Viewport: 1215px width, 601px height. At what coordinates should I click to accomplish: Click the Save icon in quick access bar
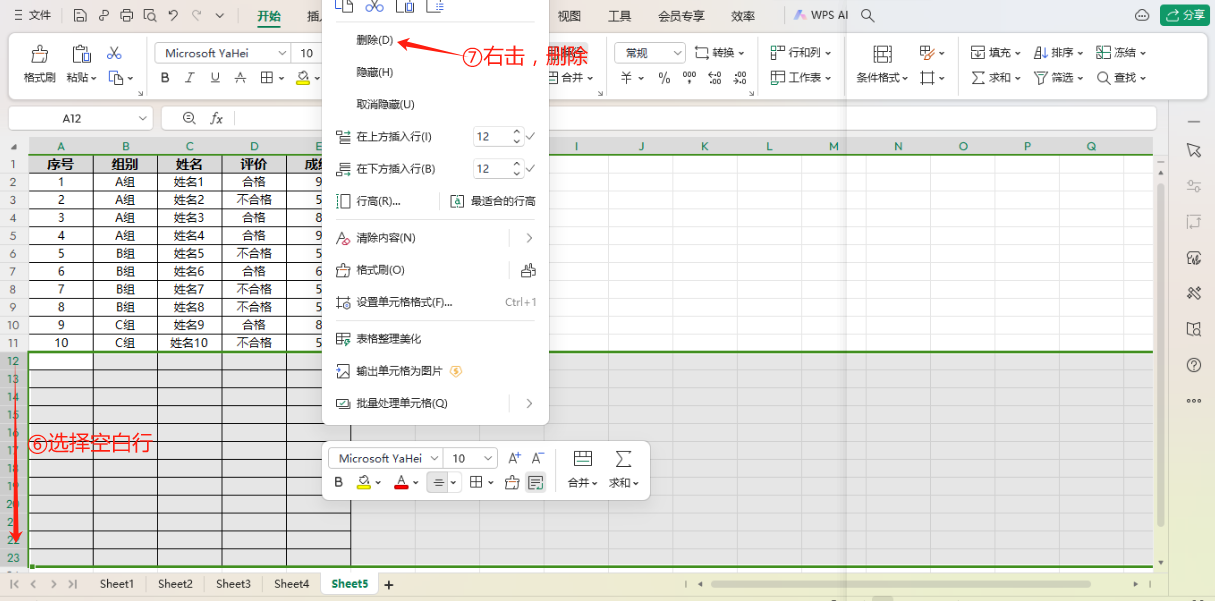tap(79, 16)
